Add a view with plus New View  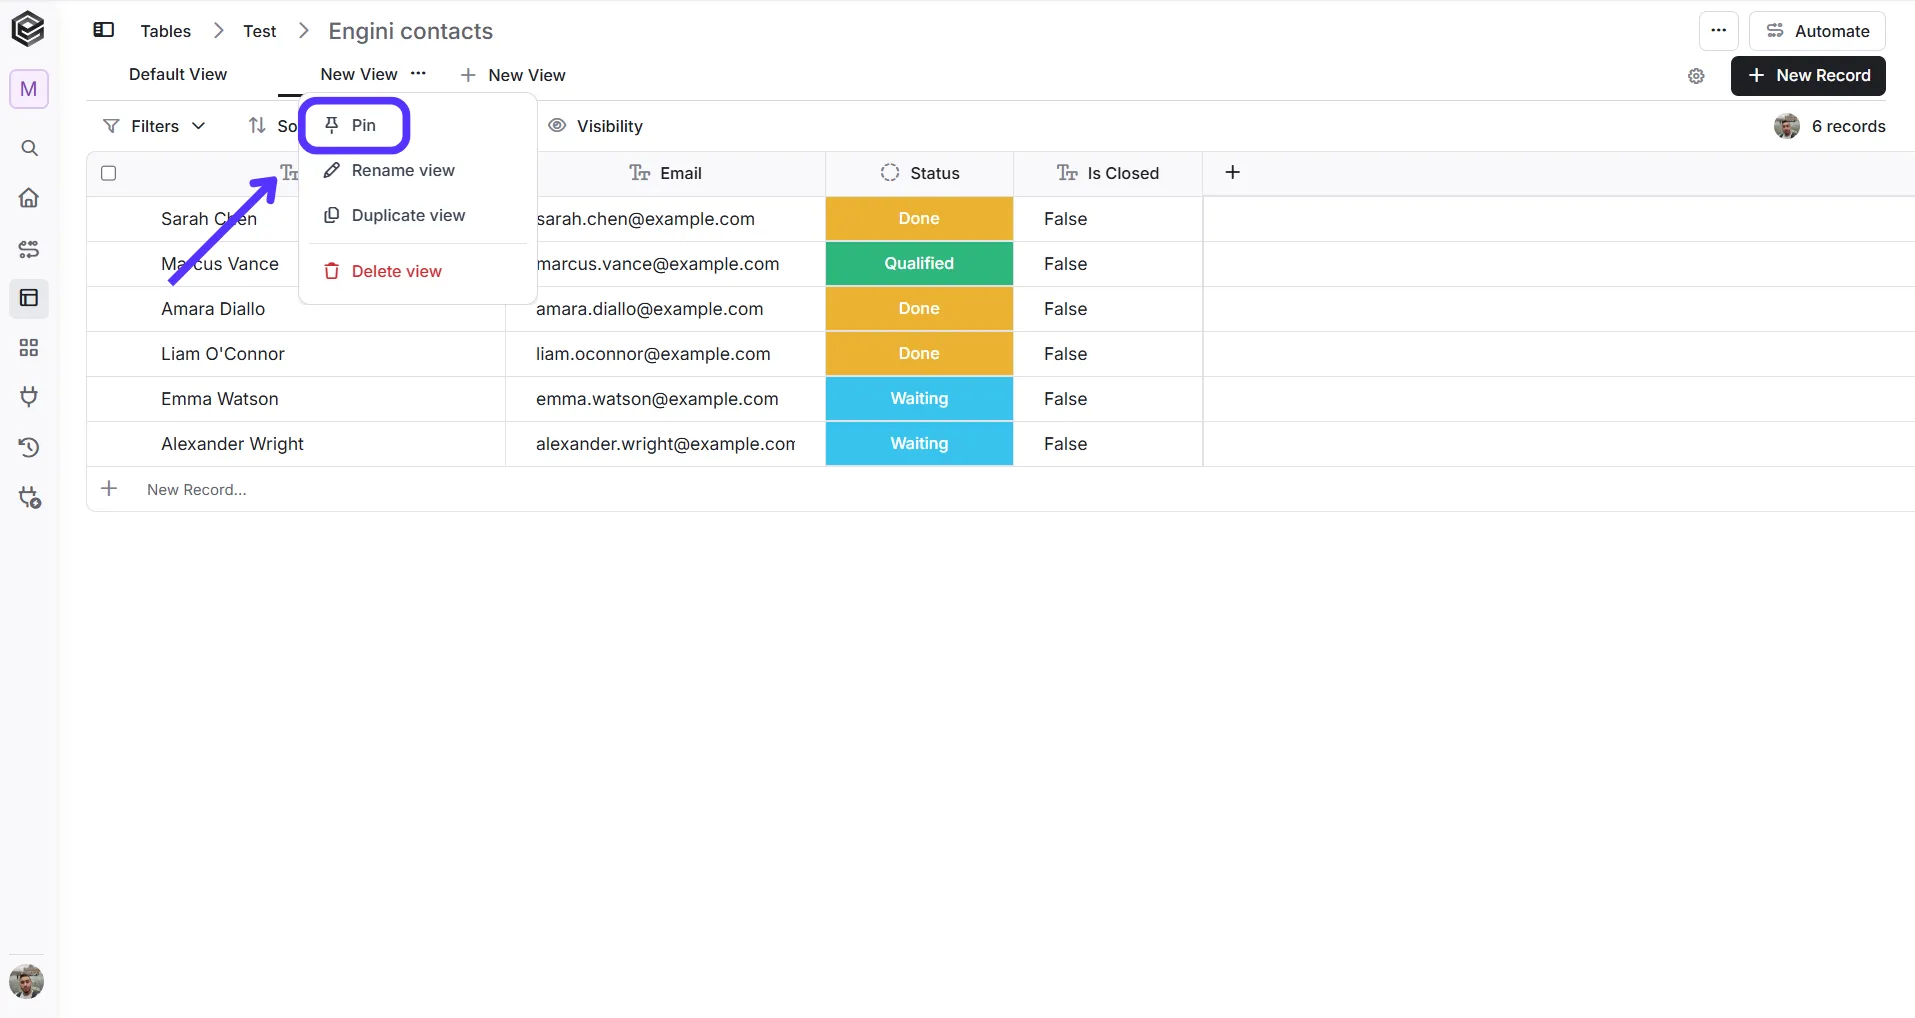(x=513, y=75)
